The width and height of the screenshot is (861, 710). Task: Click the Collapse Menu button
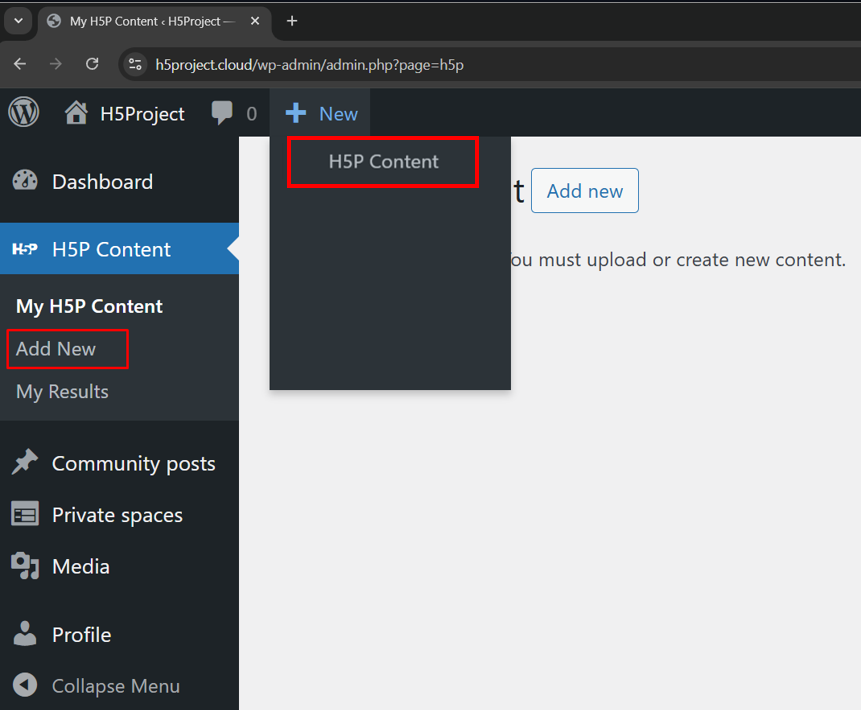tap(119, 685)
